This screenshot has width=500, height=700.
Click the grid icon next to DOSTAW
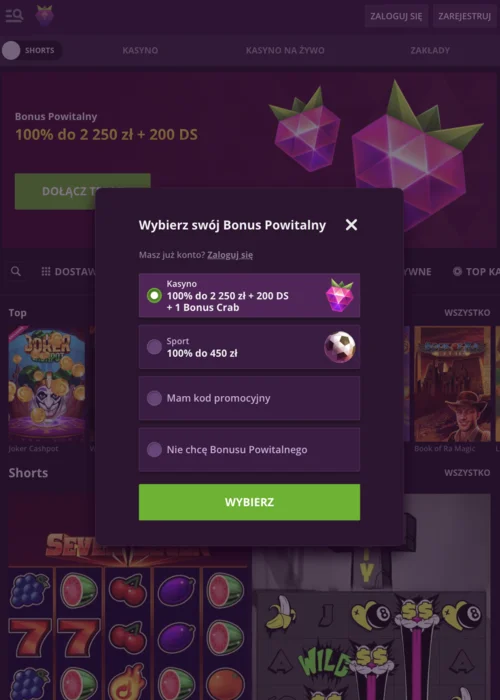click(x=46, y=271)
